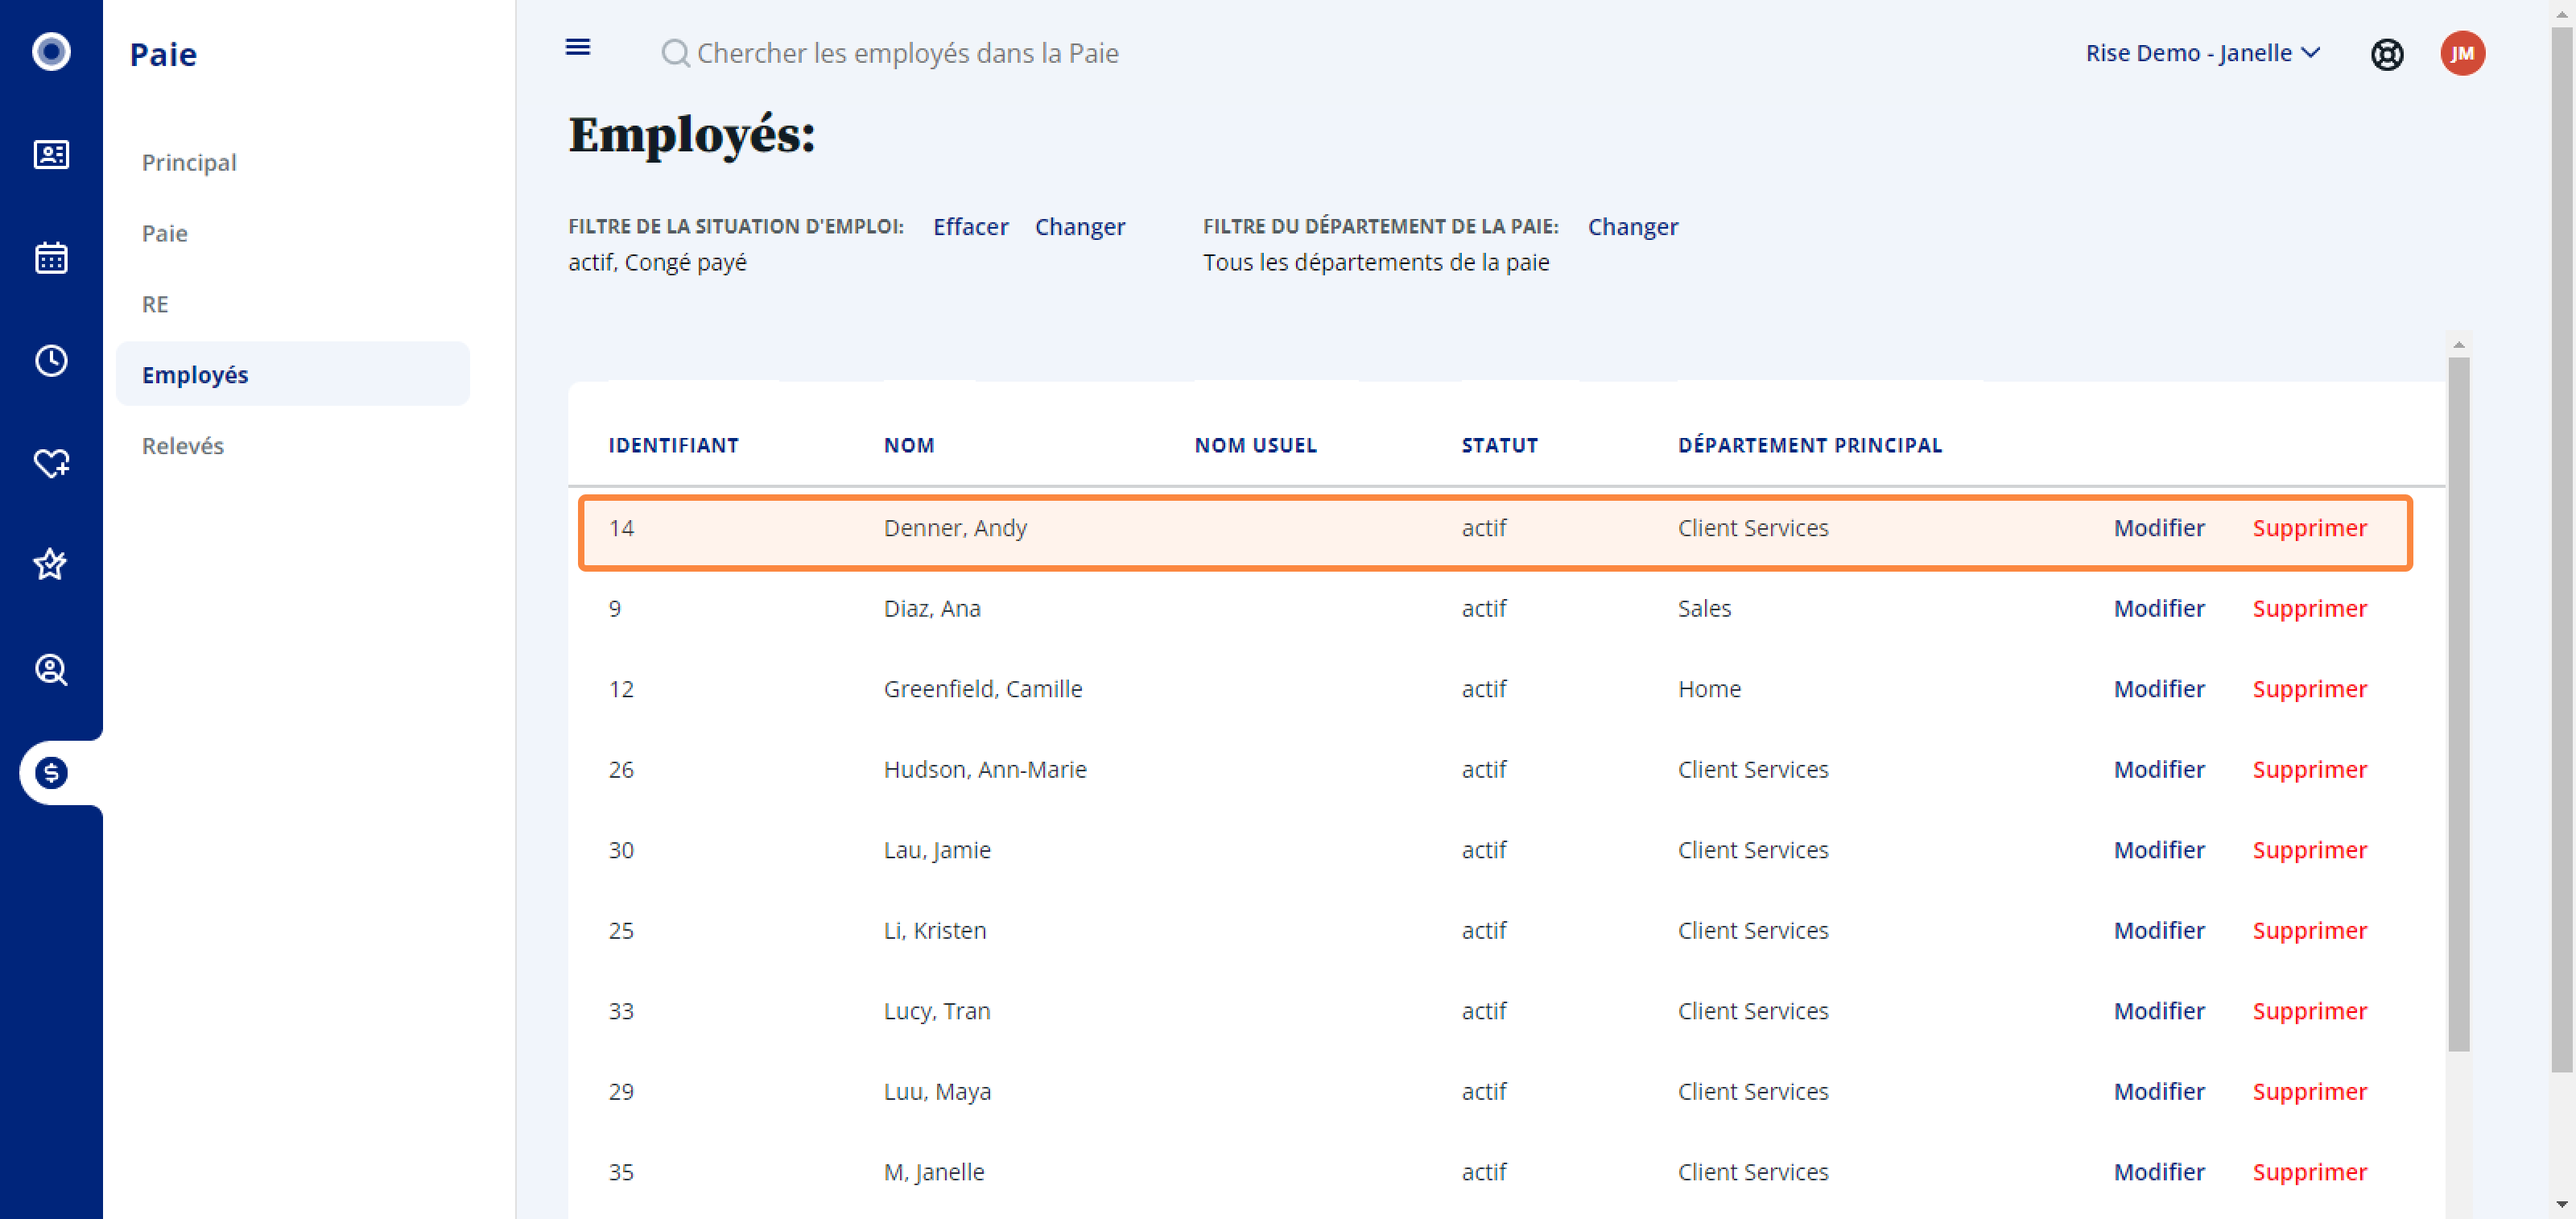This screenshot has width=2576, height=1219.
Task: Click Supprimer for Lucy, Tran
Action: click(x=2309, y=1011)
